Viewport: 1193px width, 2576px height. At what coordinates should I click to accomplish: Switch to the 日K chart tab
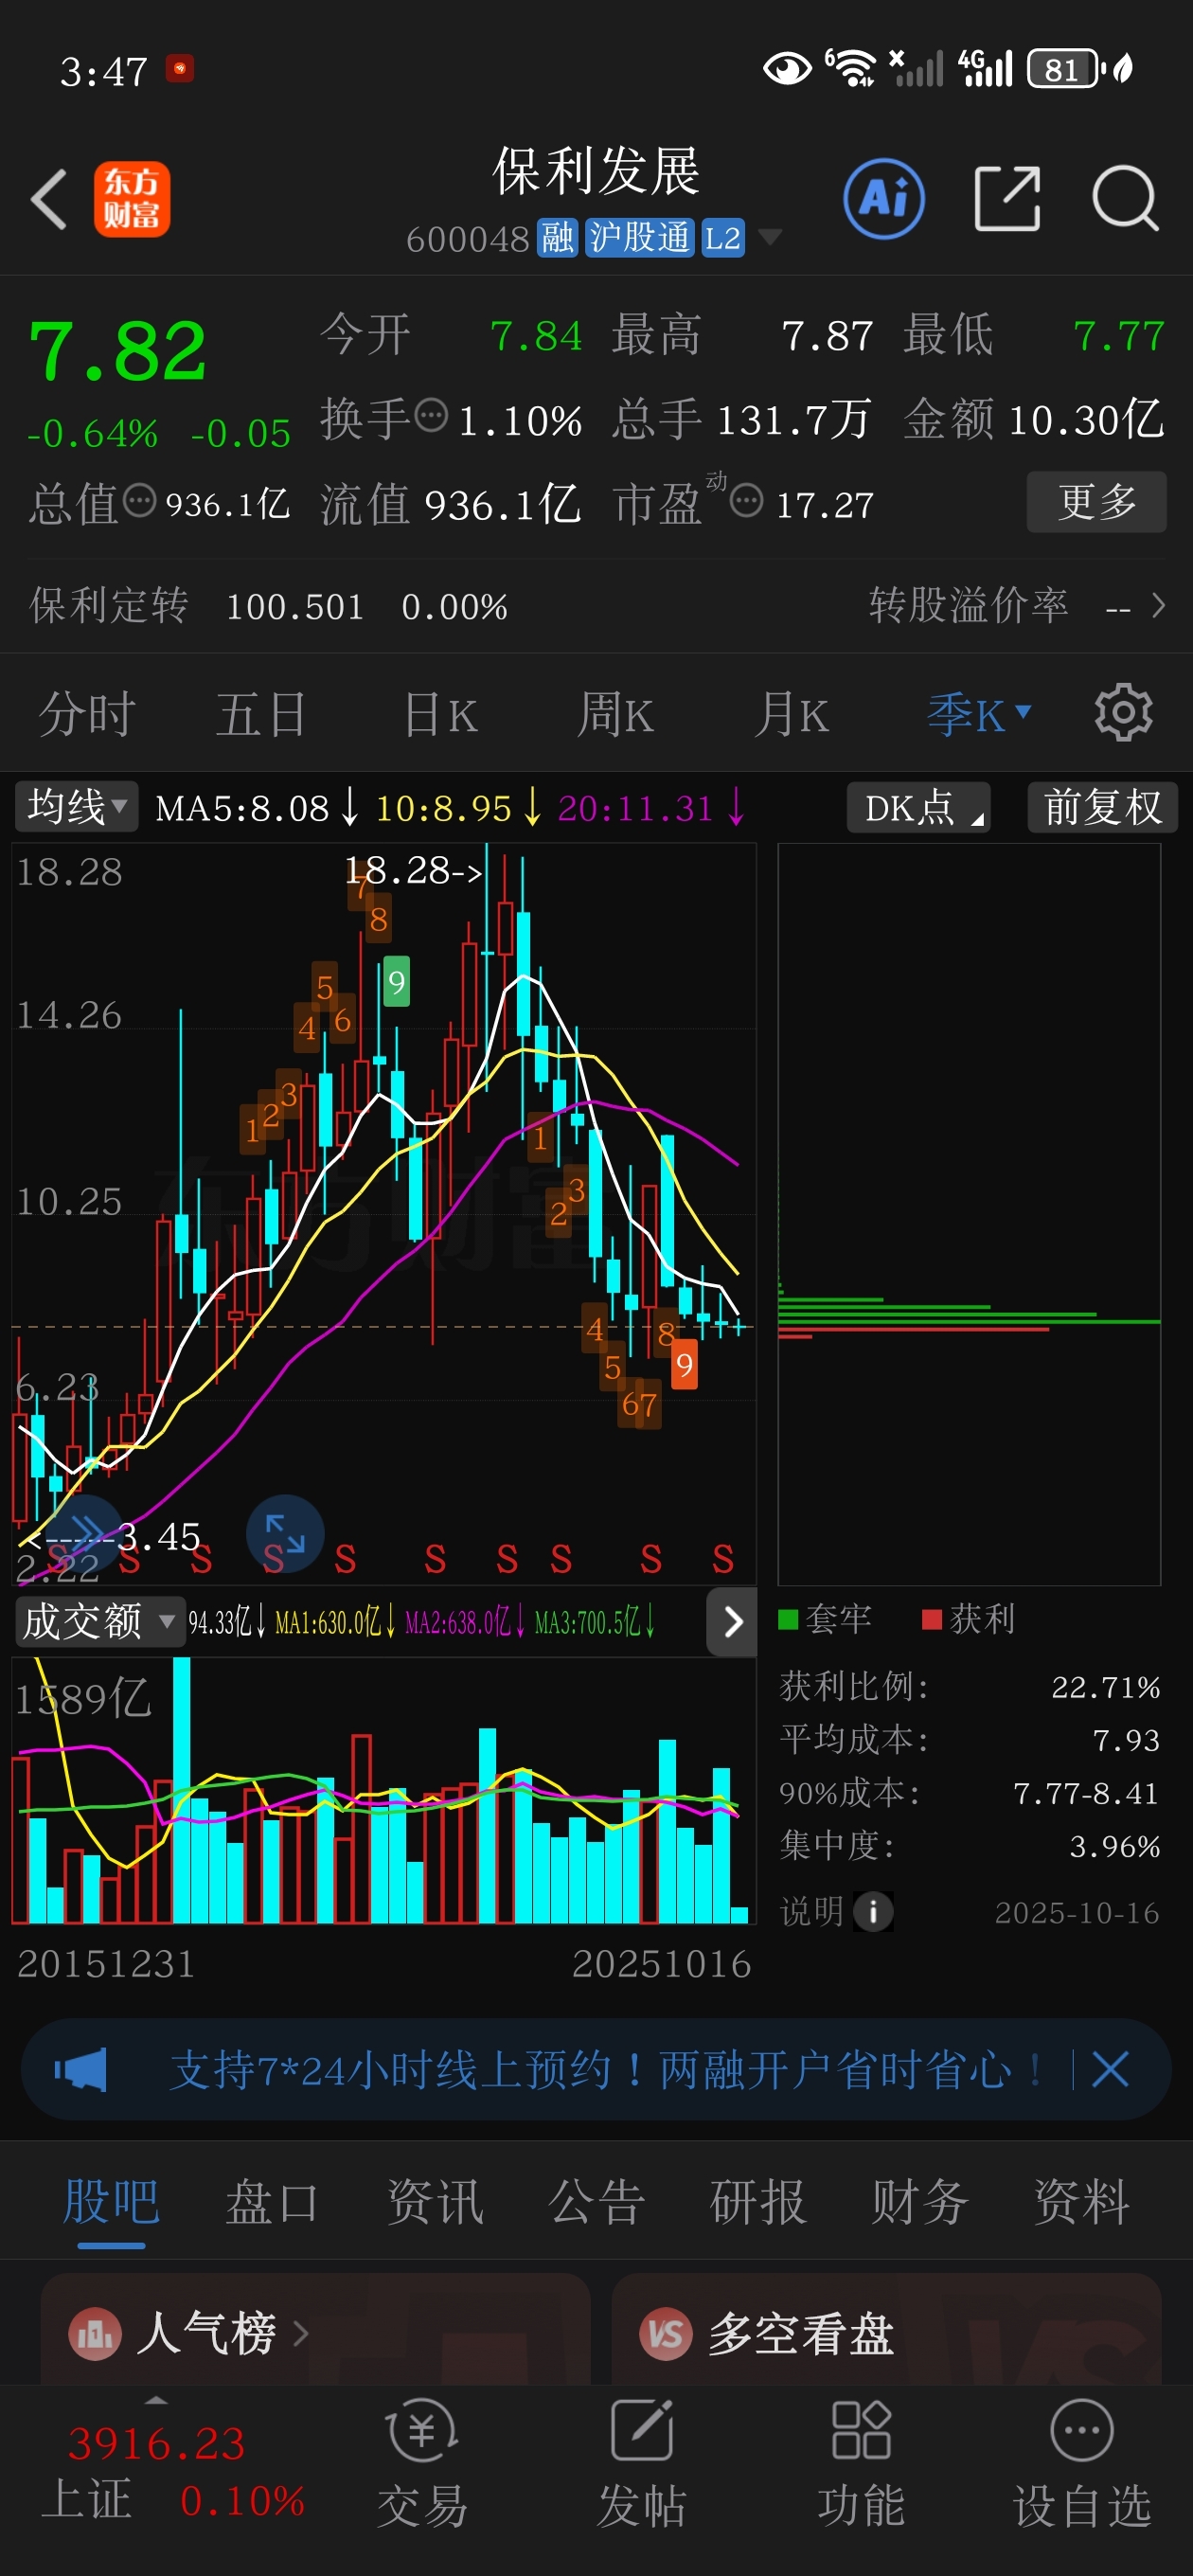tap(440, 714)
